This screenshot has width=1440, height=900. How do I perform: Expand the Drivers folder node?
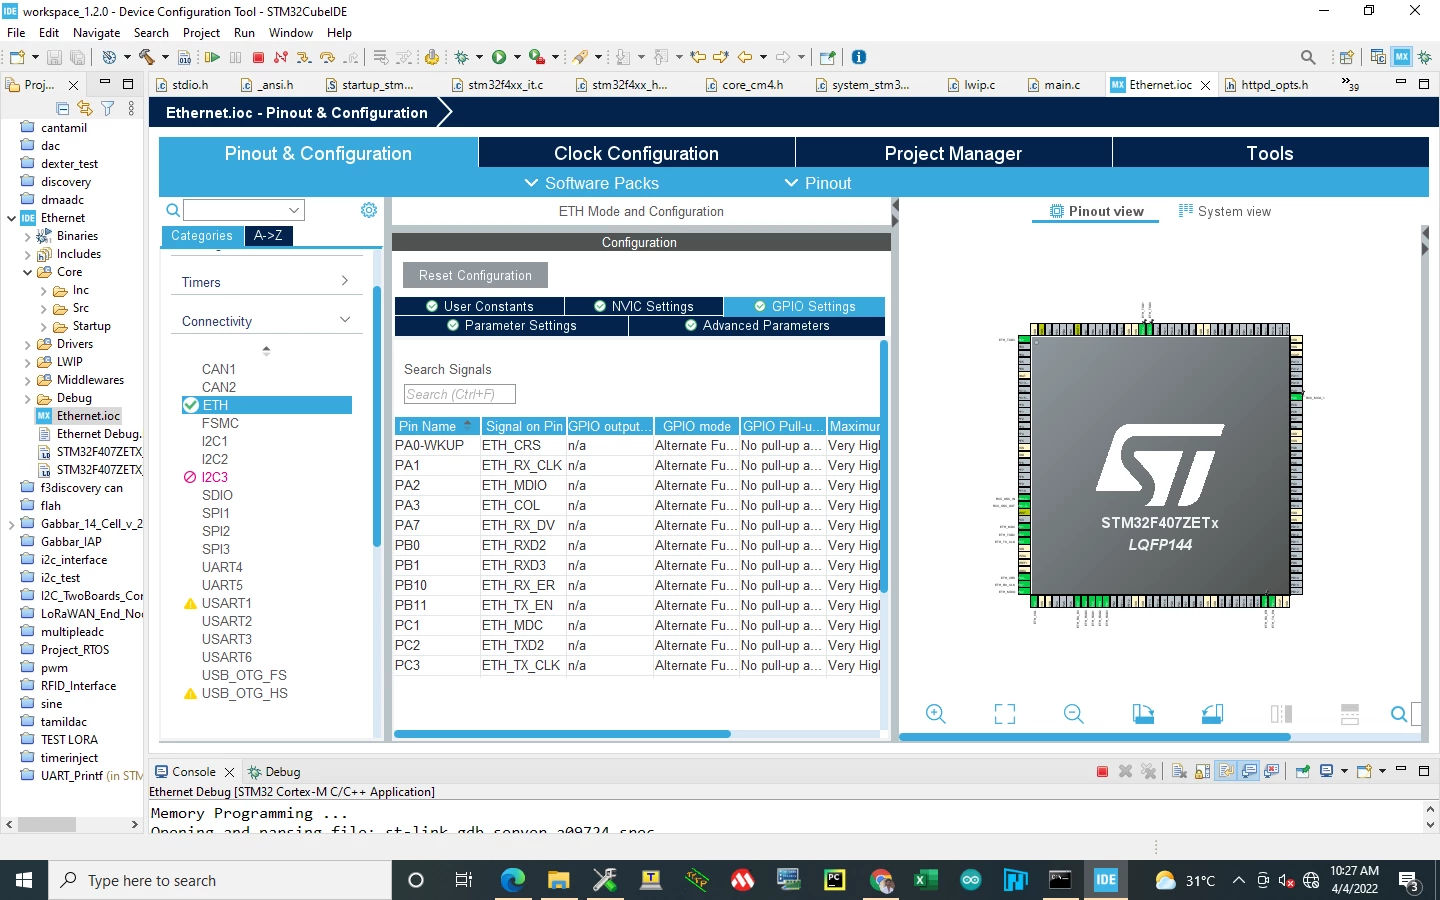pyautogui.click(x=27, y=344)
